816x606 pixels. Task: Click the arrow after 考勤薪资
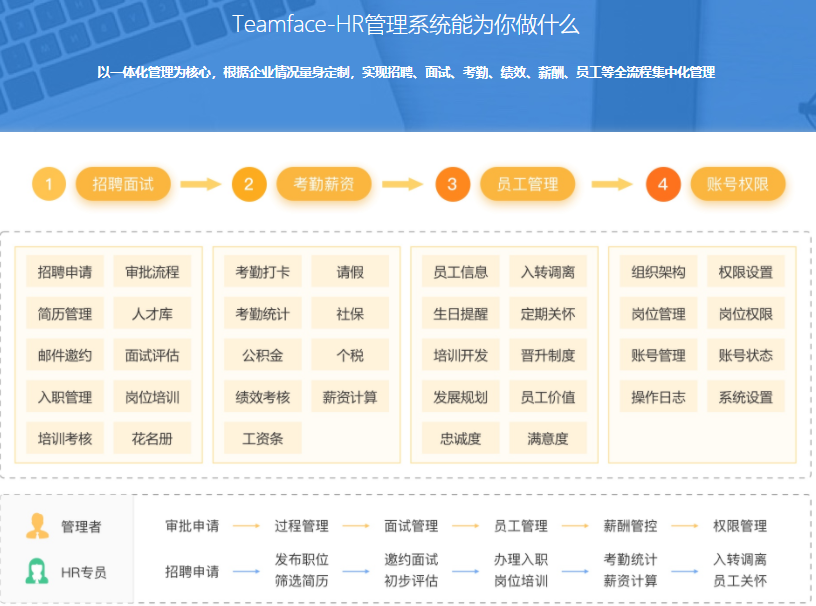click(404, 184)
